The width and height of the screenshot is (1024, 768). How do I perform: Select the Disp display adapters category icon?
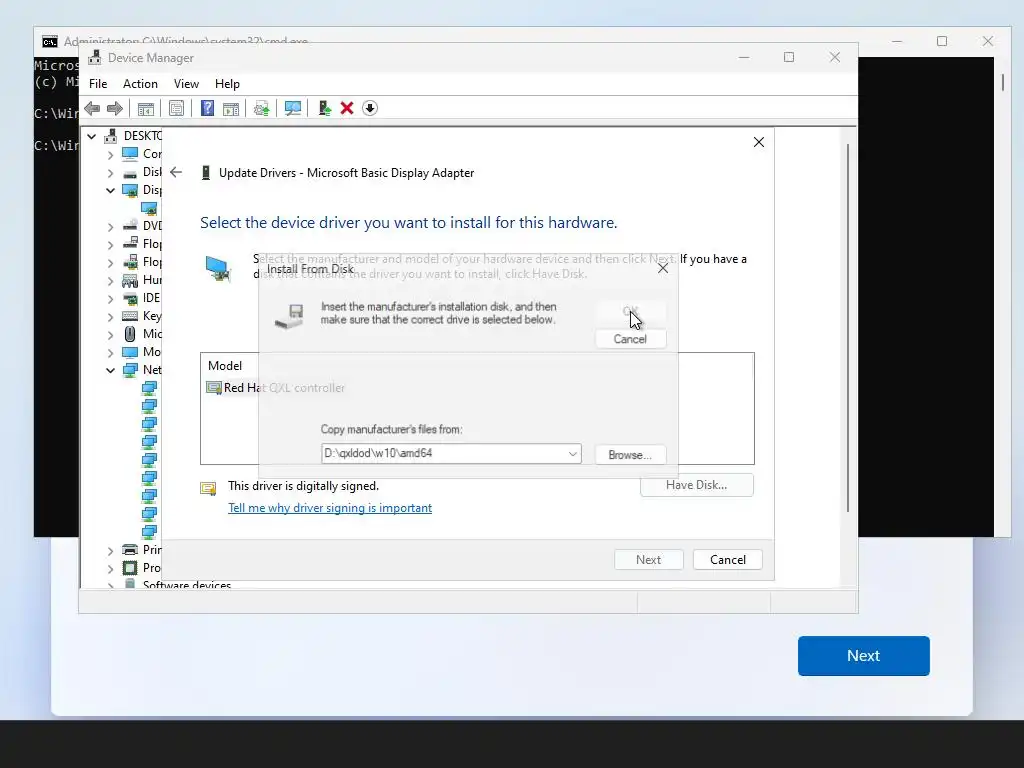click(131, 190)
